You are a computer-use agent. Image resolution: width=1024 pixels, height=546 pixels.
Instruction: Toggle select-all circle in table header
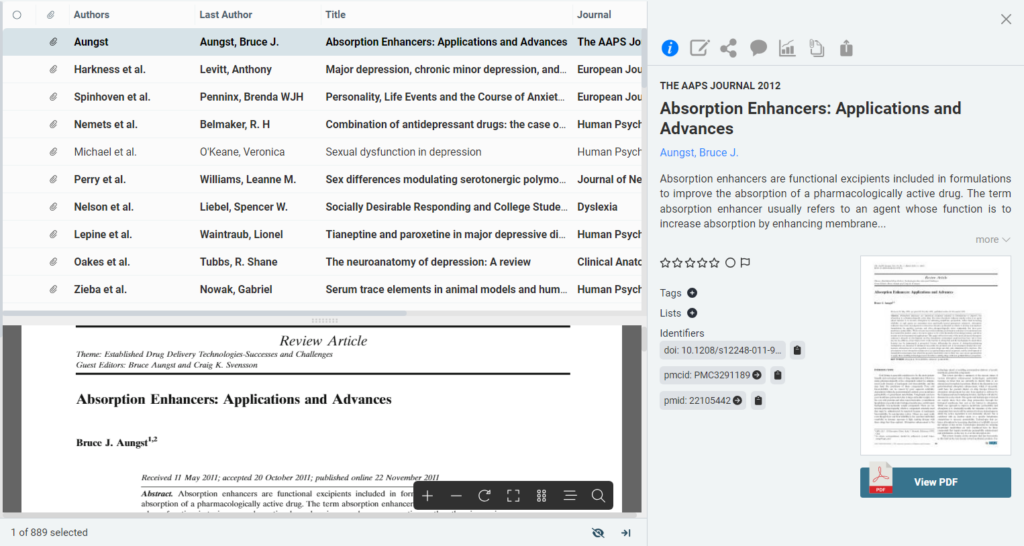17,14
